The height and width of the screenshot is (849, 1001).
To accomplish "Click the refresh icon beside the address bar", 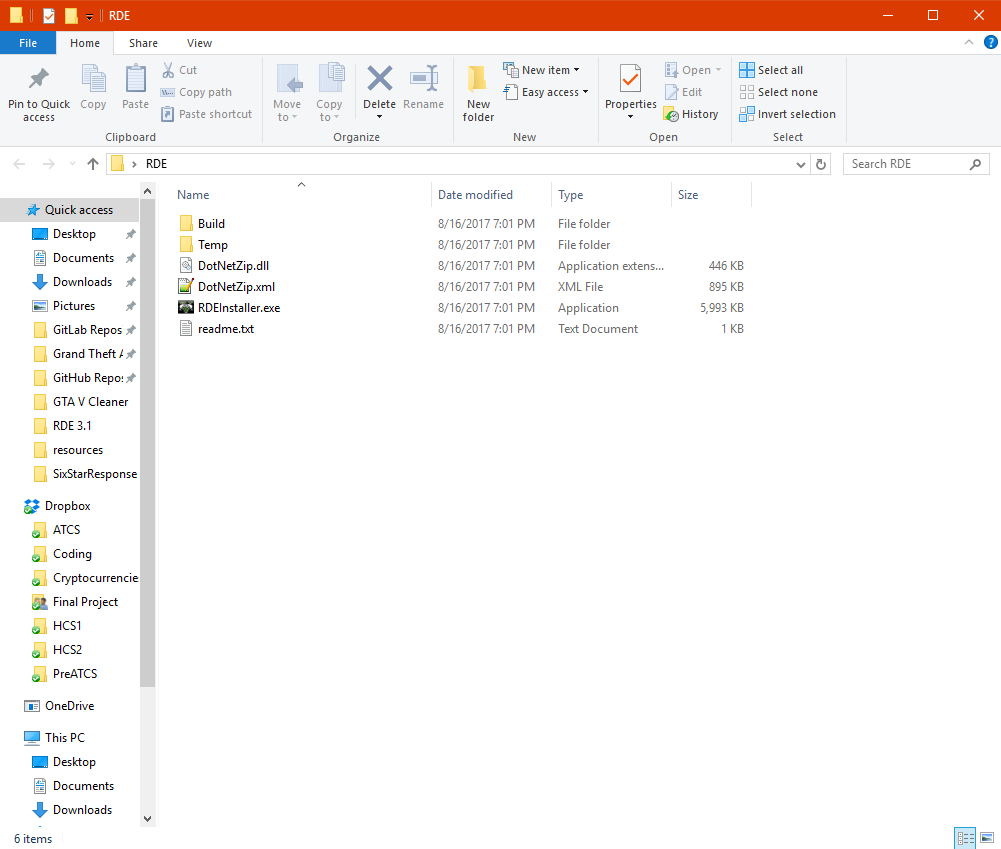I will click(821, 164).
